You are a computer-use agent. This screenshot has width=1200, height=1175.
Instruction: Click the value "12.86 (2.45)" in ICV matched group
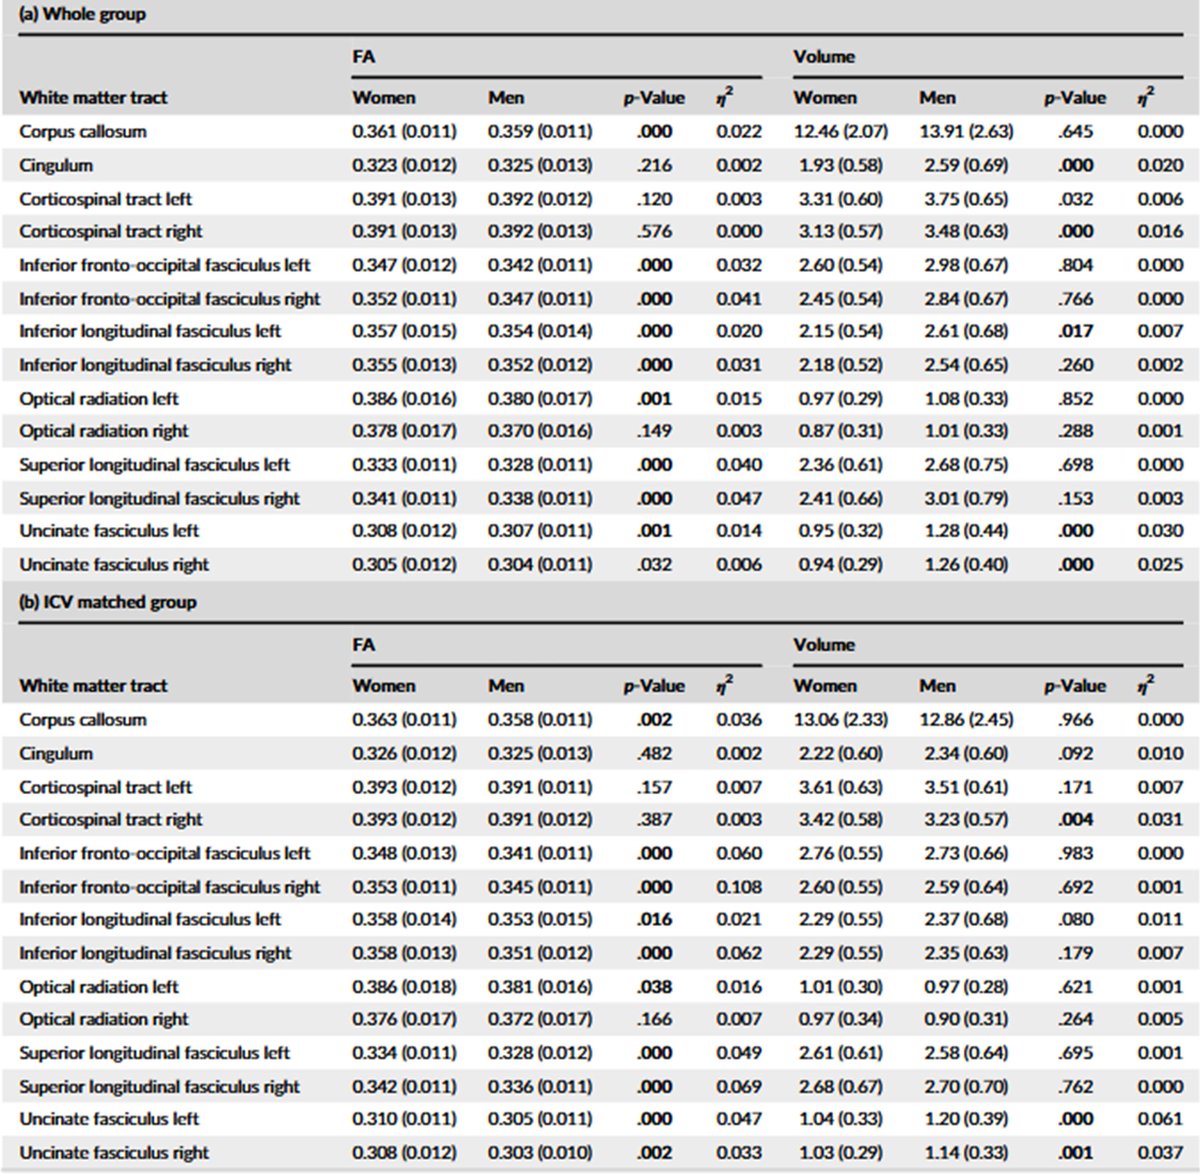[x=966, y=719]
